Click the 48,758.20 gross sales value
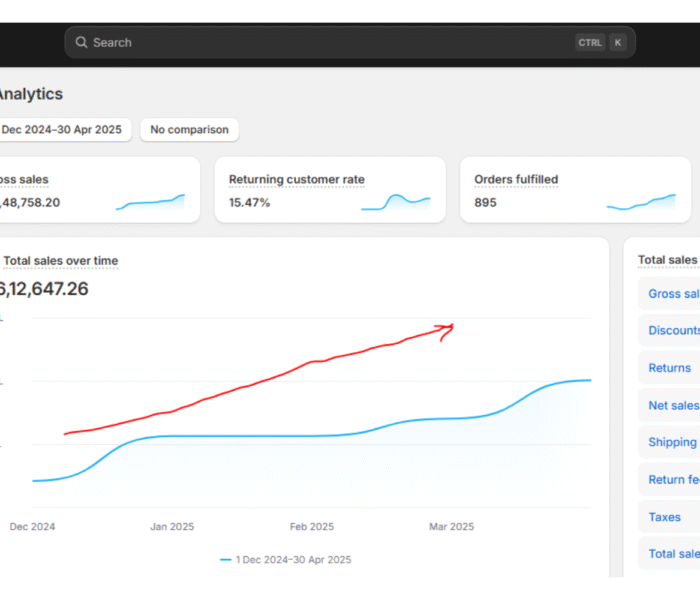Screen dimensions: 700x600 point(30,203)
